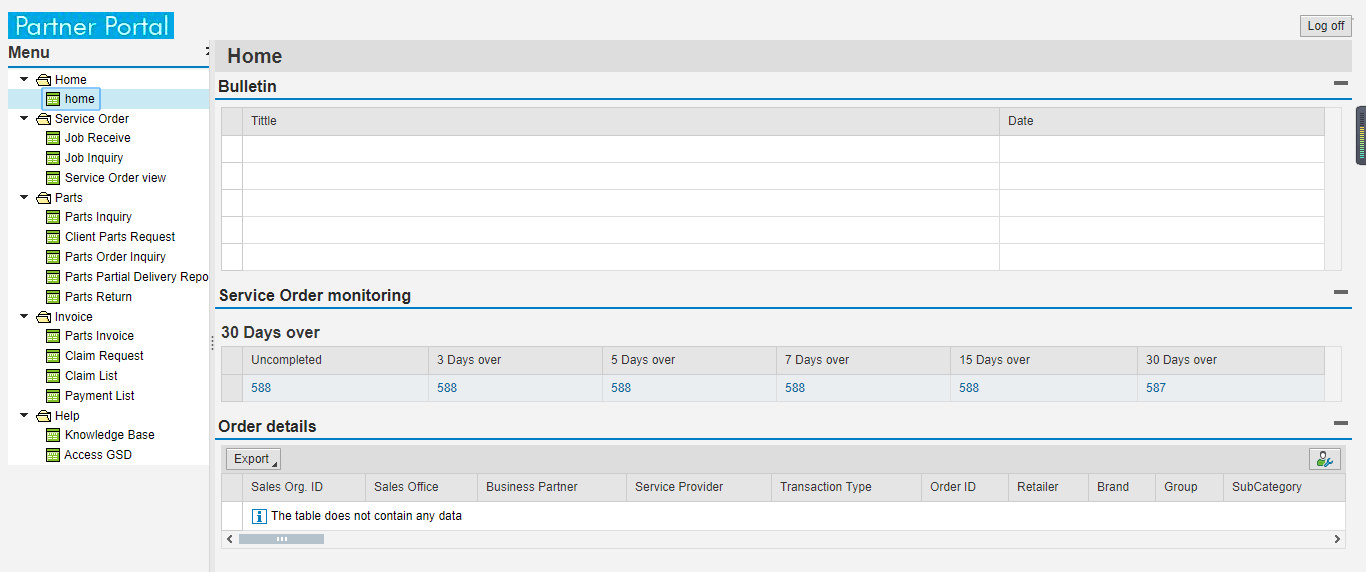Open table personalization settings icon in Order details
1366x572 pixels.
pos(1325,459)
